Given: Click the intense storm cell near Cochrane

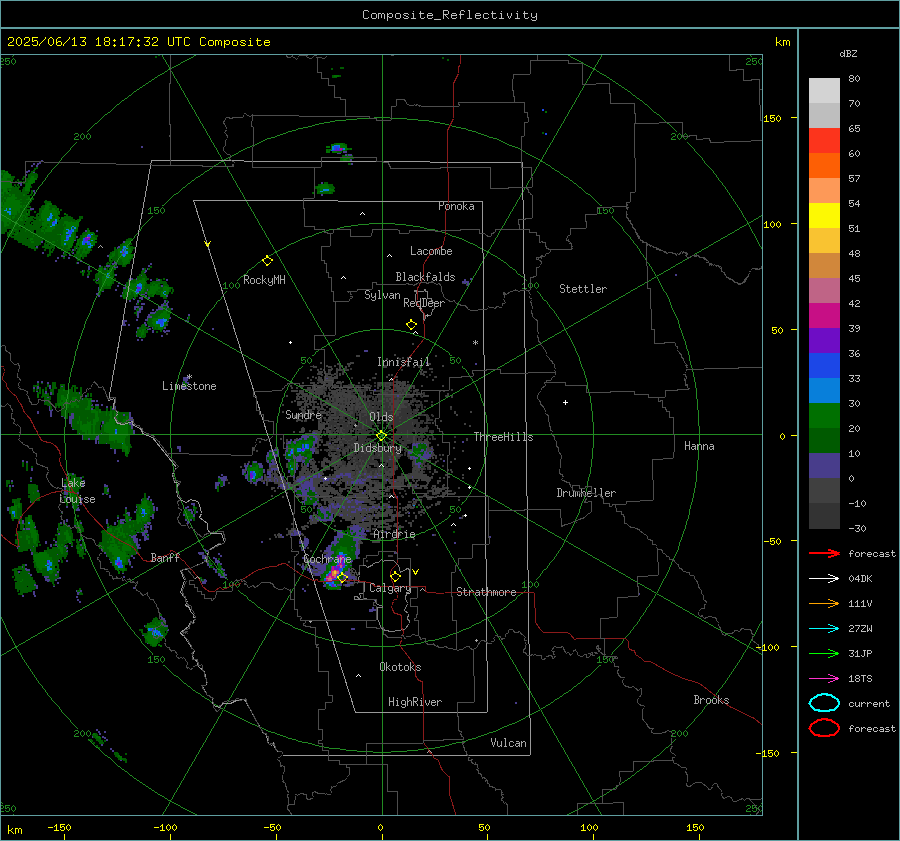Looking at the screenshot, I should coord(333,575).
